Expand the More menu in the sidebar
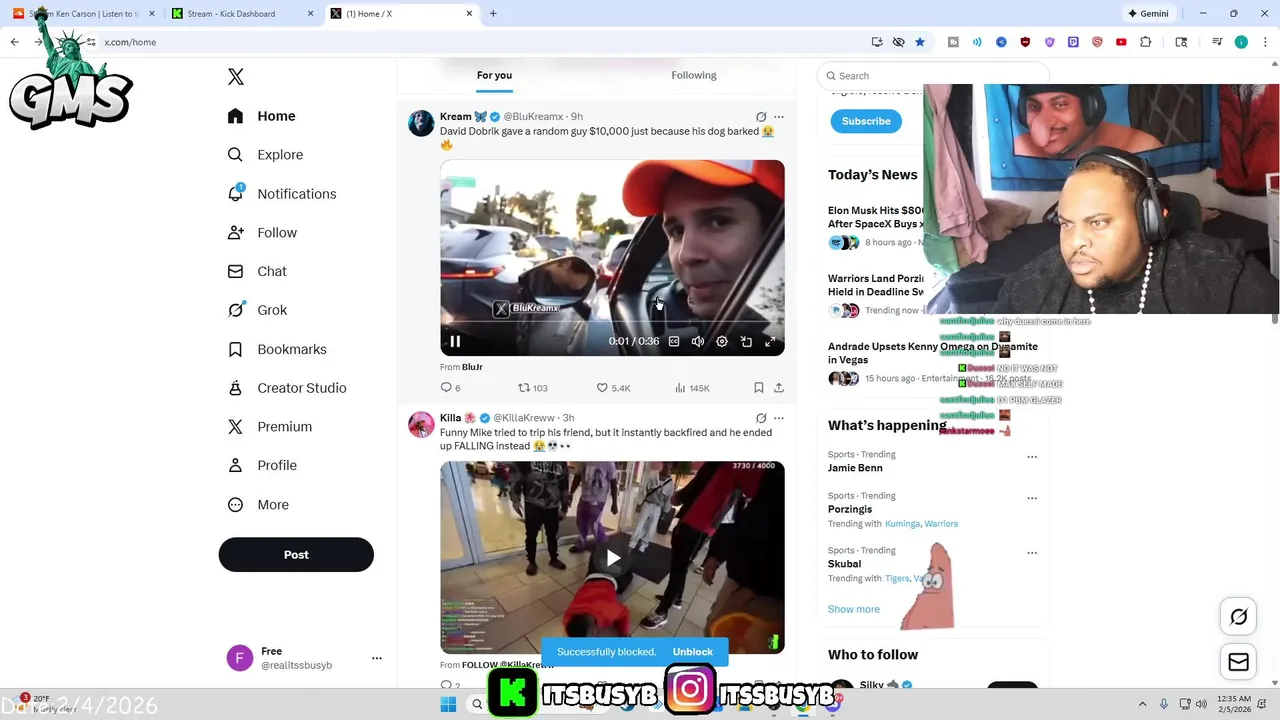Viewport: 1280px width, 720px height. point(259,505)
